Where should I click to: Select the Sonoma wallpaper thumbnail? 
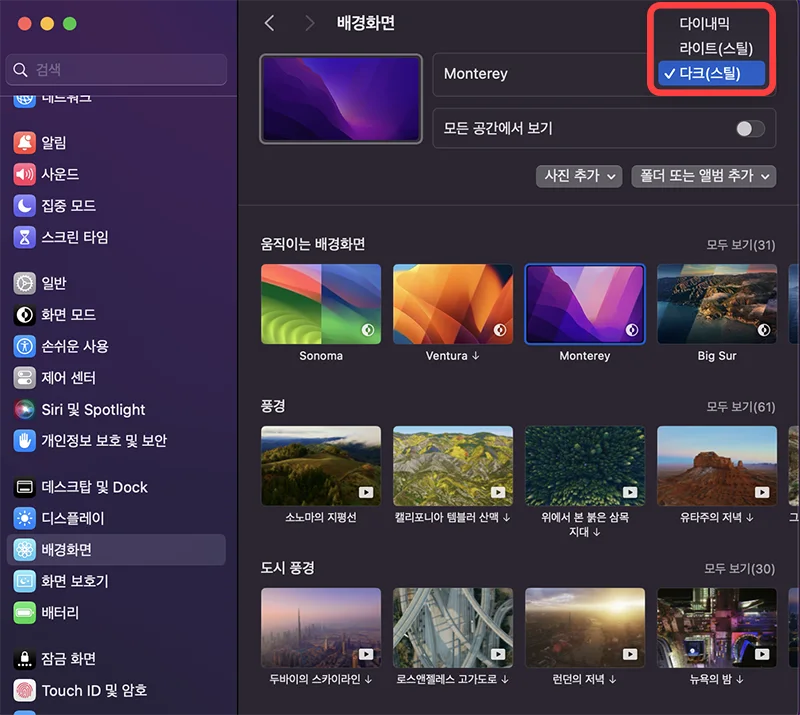tap(321, 303)
